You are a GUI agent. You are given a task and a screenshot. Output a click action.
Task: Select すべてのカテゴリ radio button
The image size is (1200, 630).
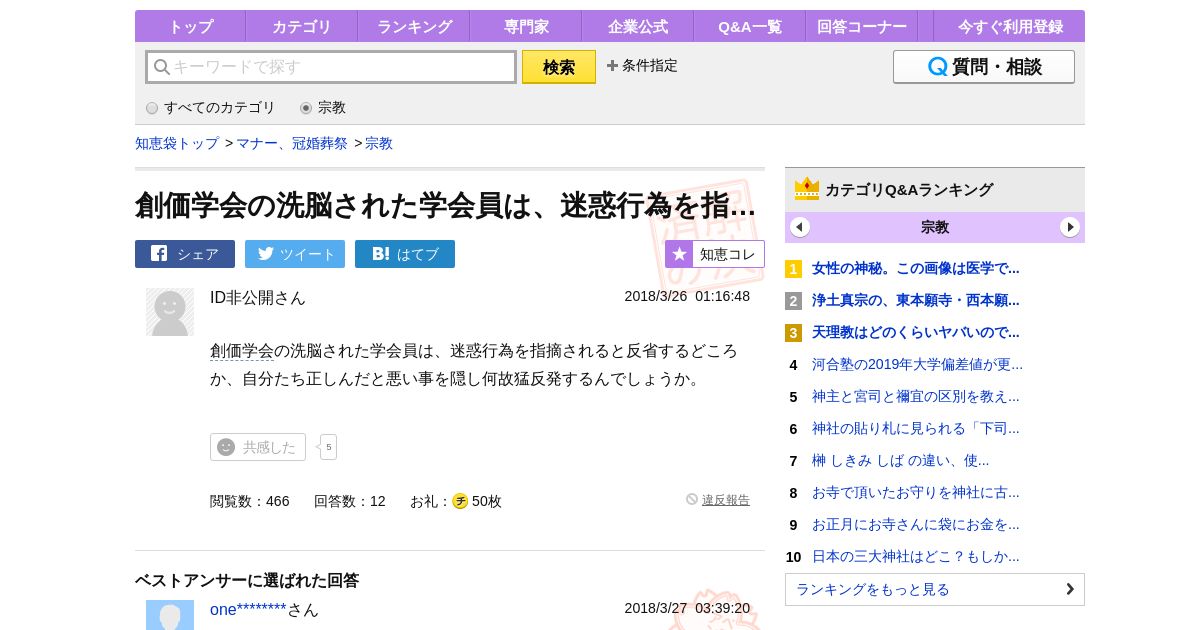152,108
